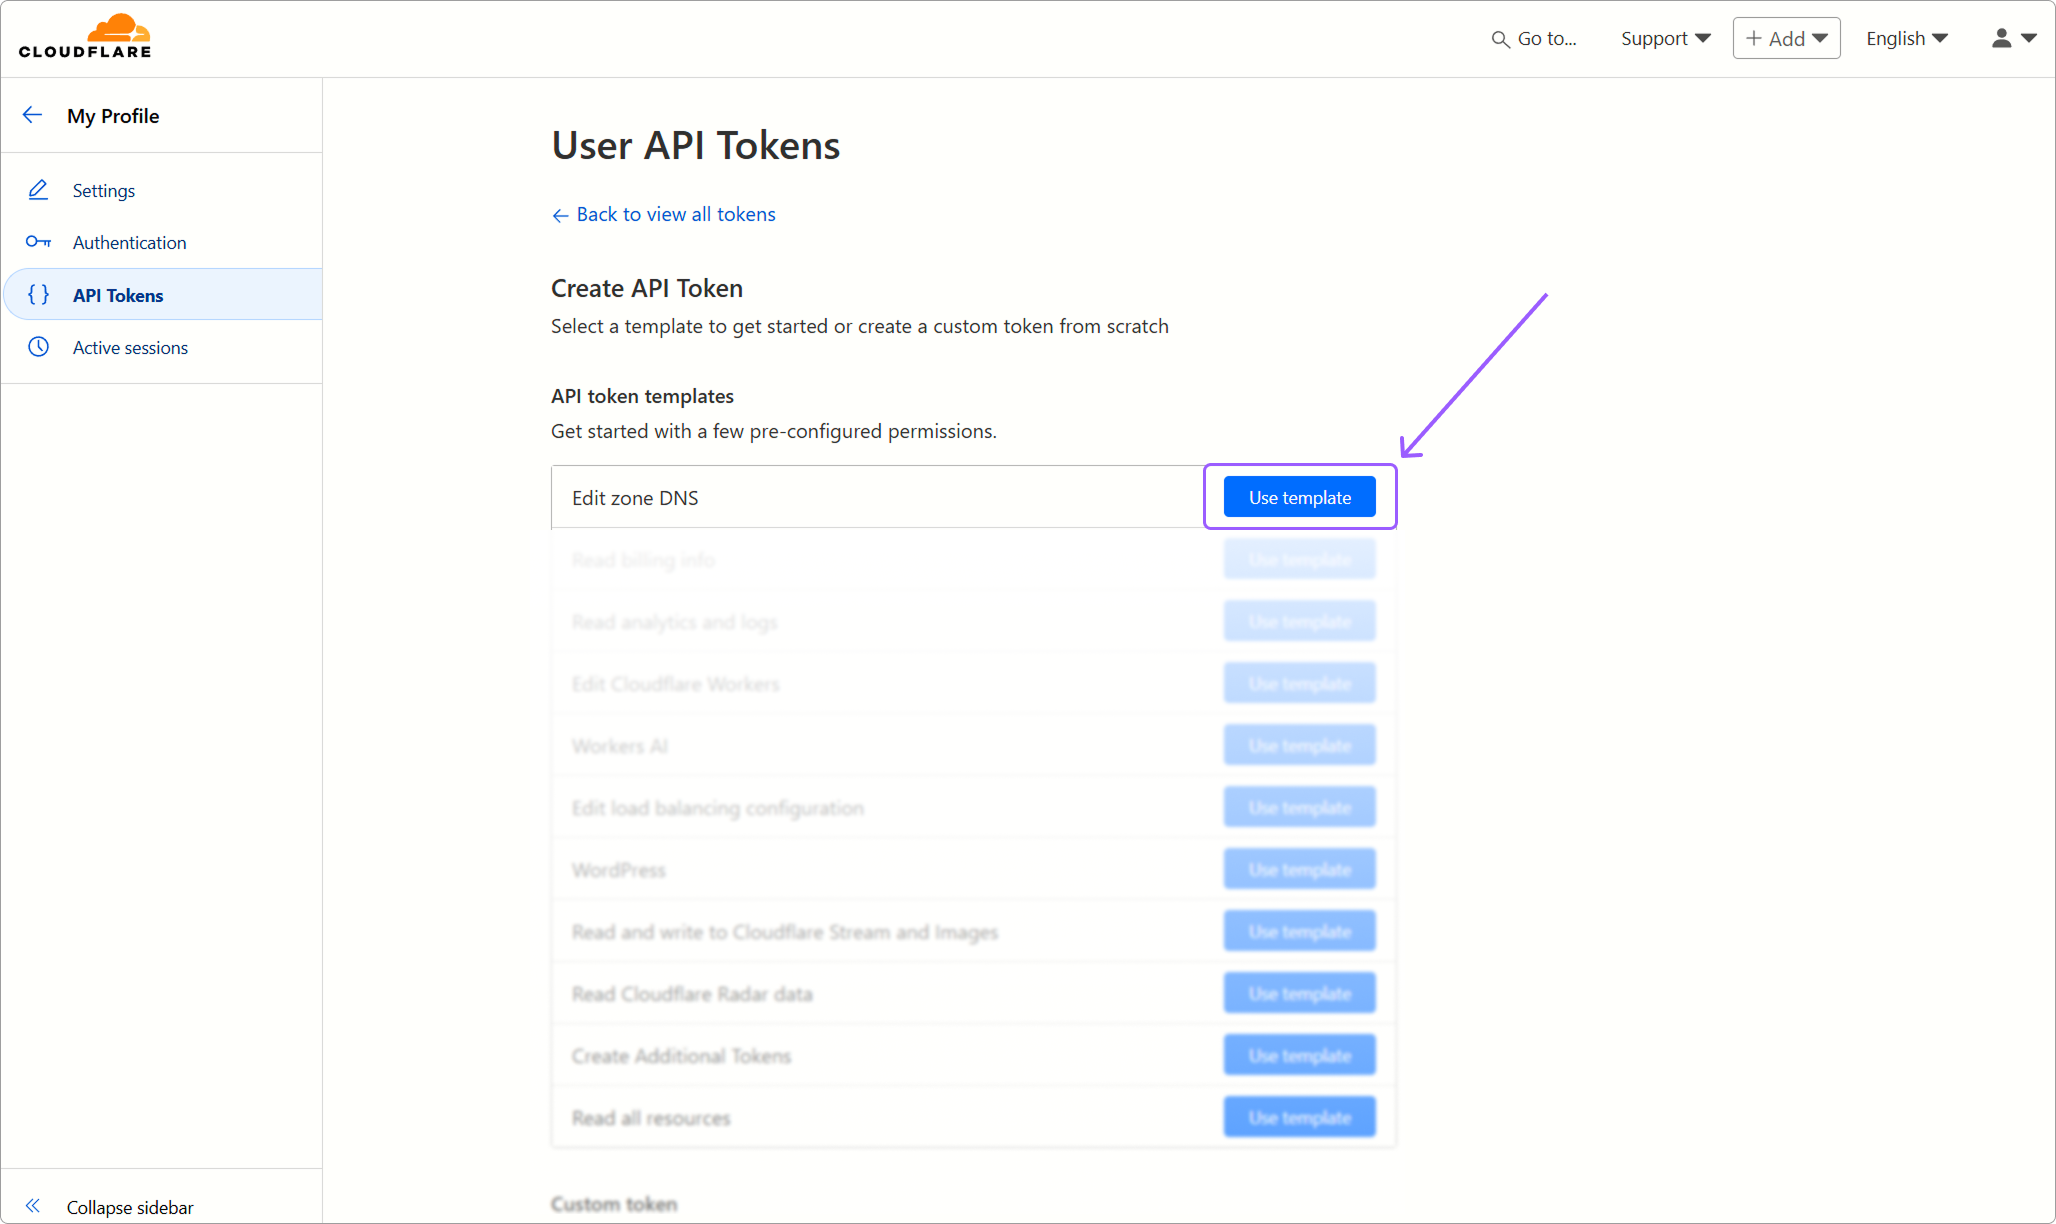The height and width of the screenshot is (1224, 2056).
Task: Use template for Edit load balancing configuration
Action: (x=1299, y=807)
